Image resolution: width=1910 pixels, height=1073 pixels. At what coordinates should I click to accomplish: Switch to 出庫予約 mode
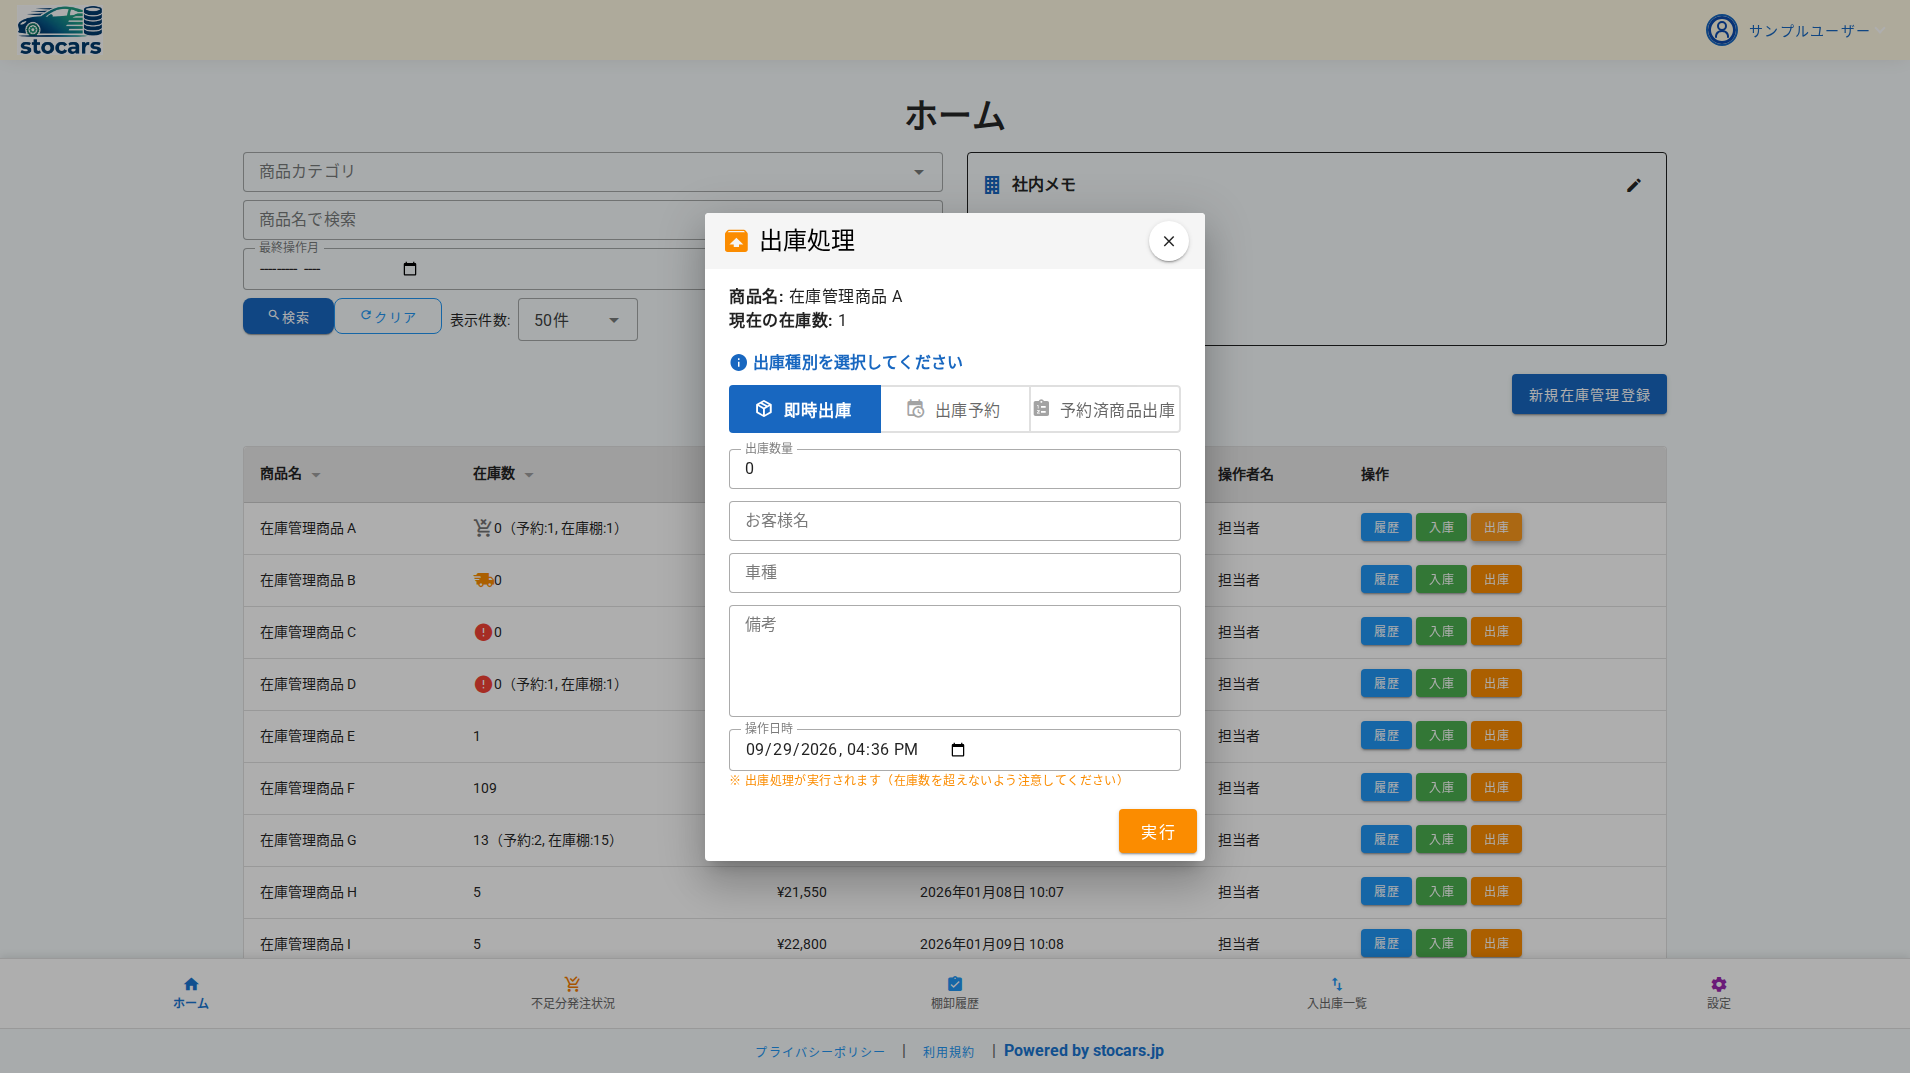point(955,409)
